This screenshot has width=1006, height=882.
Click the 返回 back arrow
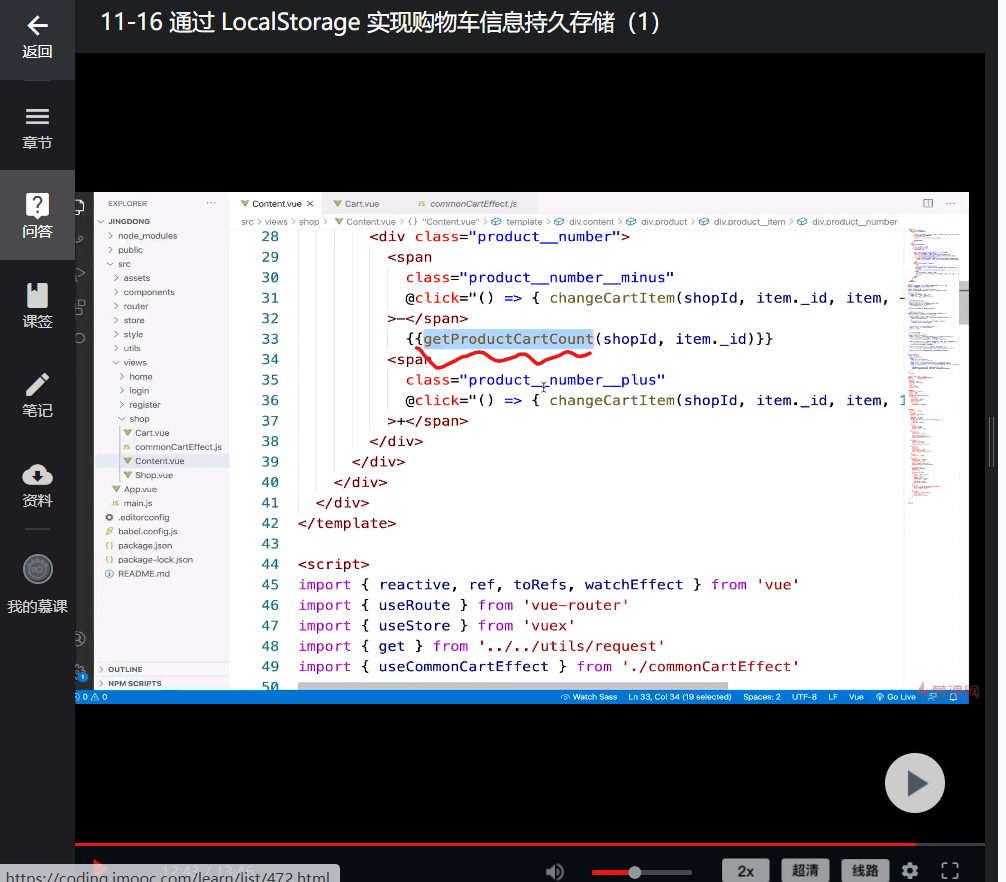(37, 37)
